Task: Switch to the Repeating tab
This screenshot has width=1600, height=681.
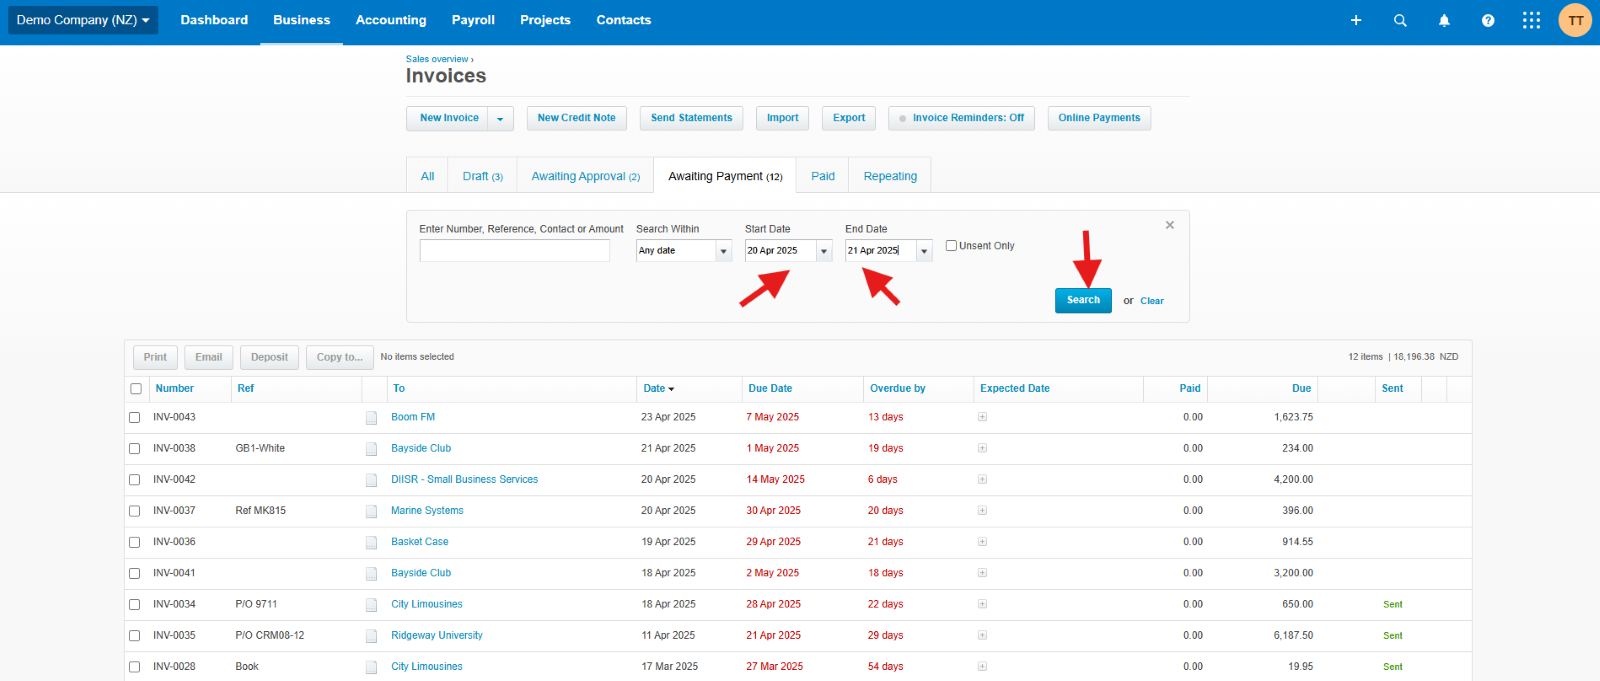Action: click(890, 176)
